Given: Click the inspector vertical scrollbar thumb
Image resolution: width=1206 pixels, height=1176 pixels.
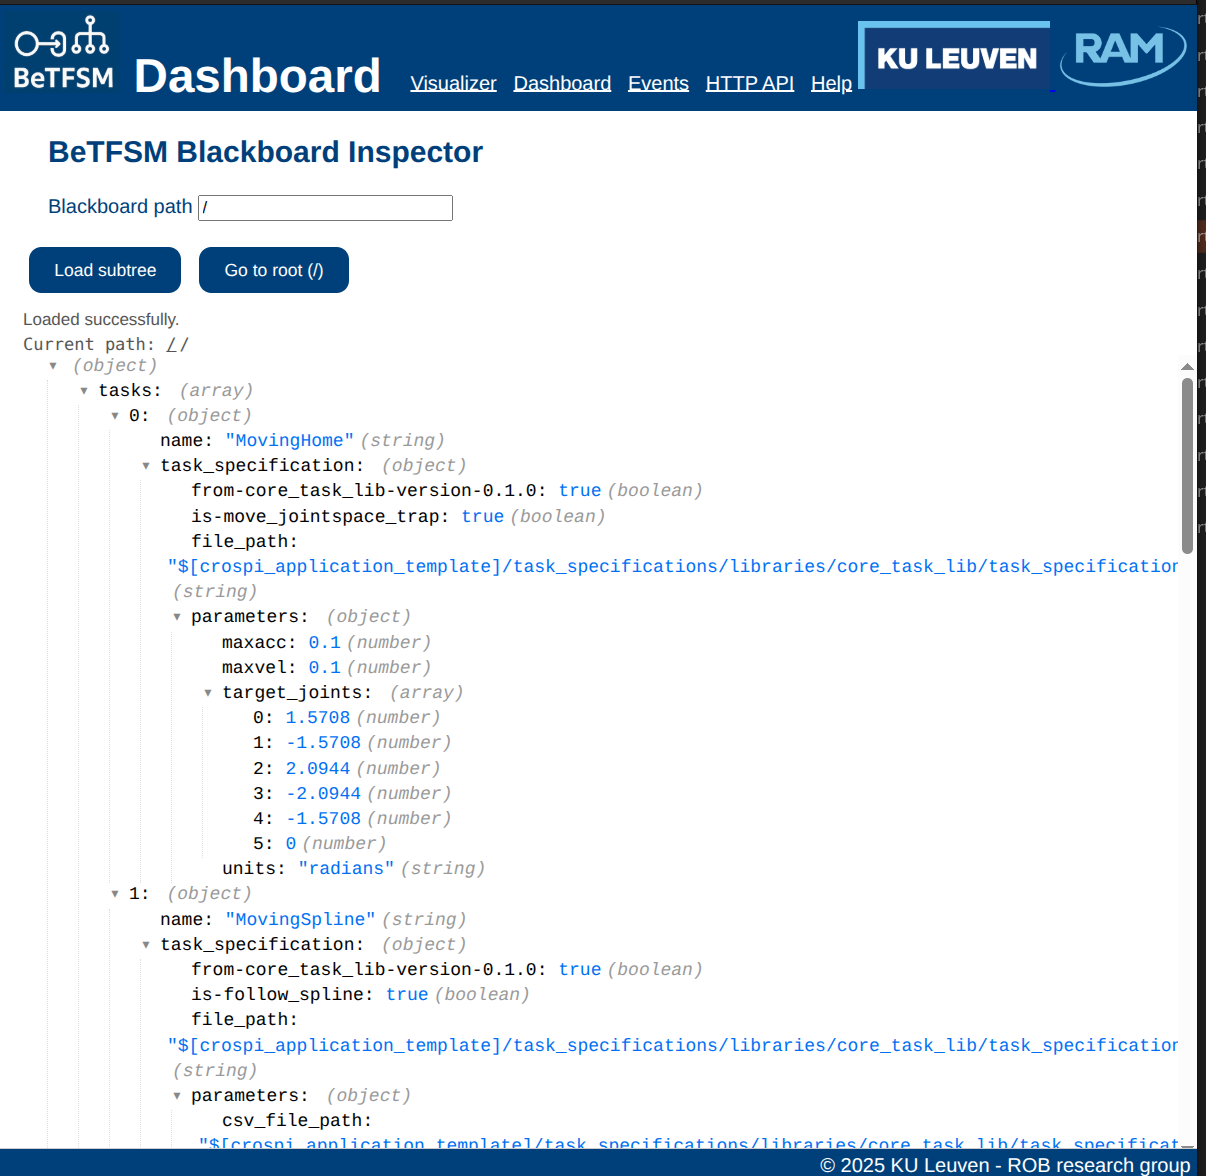Looking at the screenshot, I should coord(1187,465).
